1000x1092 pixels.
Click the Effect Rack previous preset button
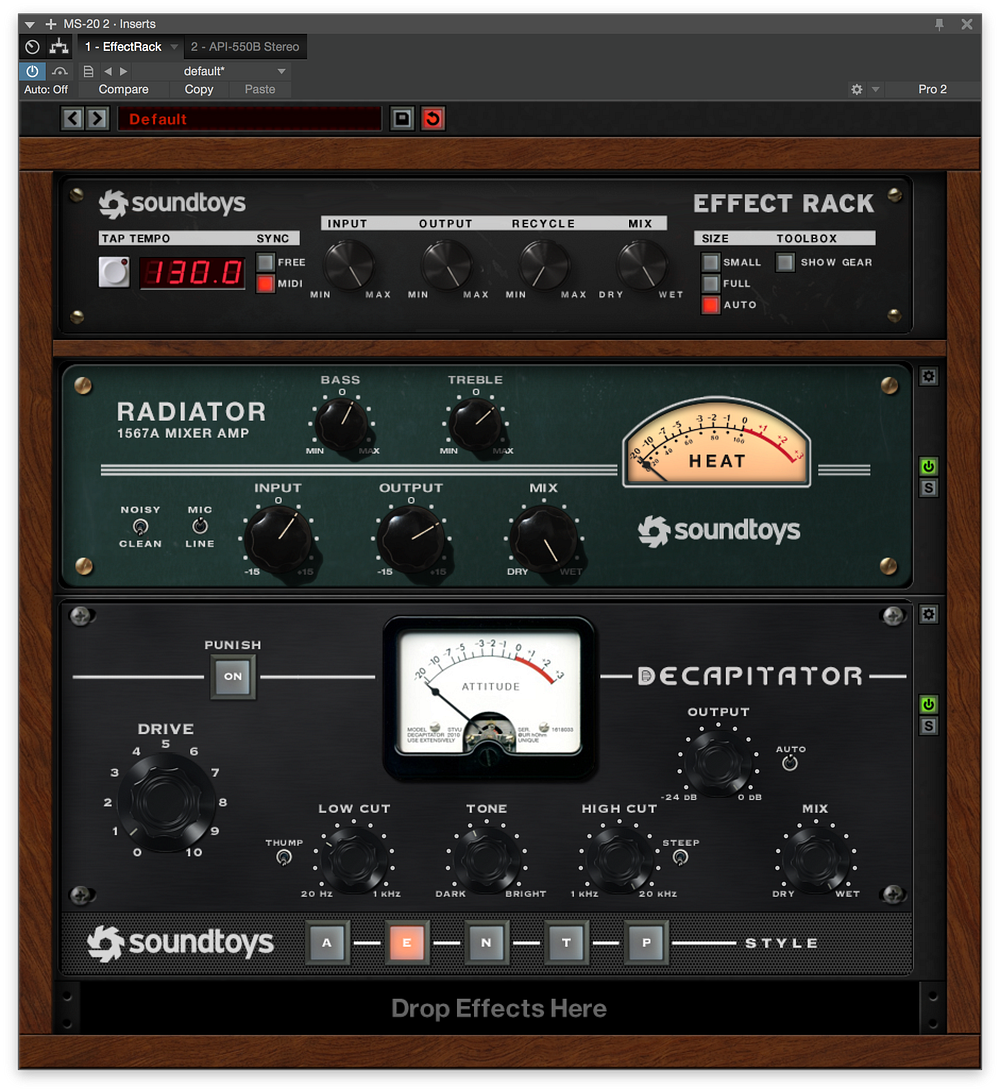pyautogui.click(x=73, y=118)
